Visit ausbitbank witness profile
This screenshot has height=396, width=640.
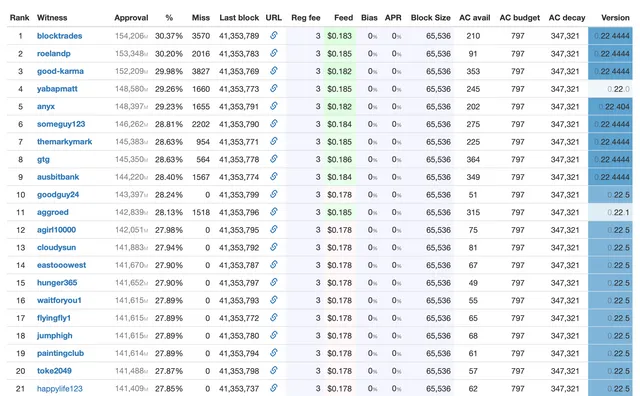coord(58,177)
